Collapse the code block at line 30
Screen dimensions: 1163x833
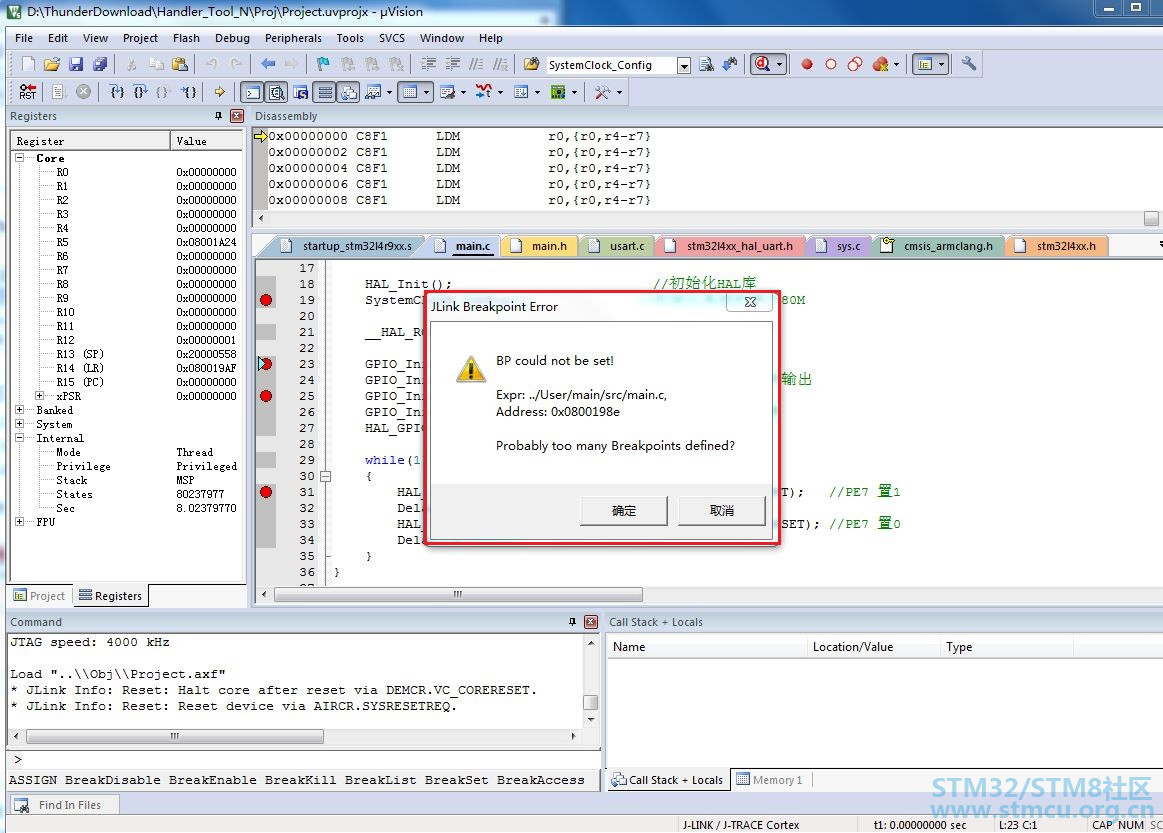[x=326, y=476]
